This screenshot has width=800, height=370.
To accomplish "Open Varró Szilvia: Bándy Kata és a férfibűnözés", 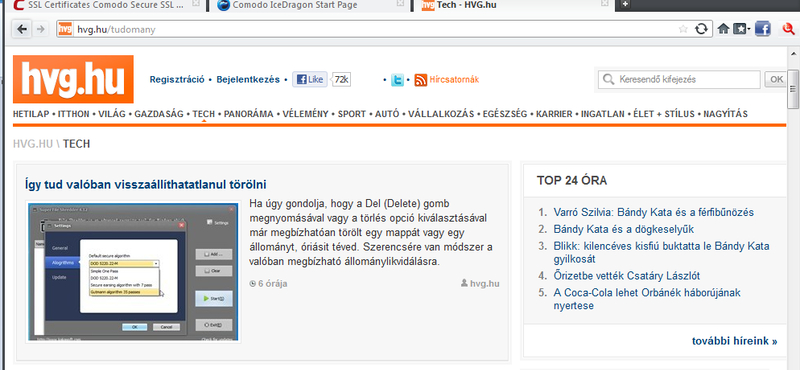I will 654,212.
